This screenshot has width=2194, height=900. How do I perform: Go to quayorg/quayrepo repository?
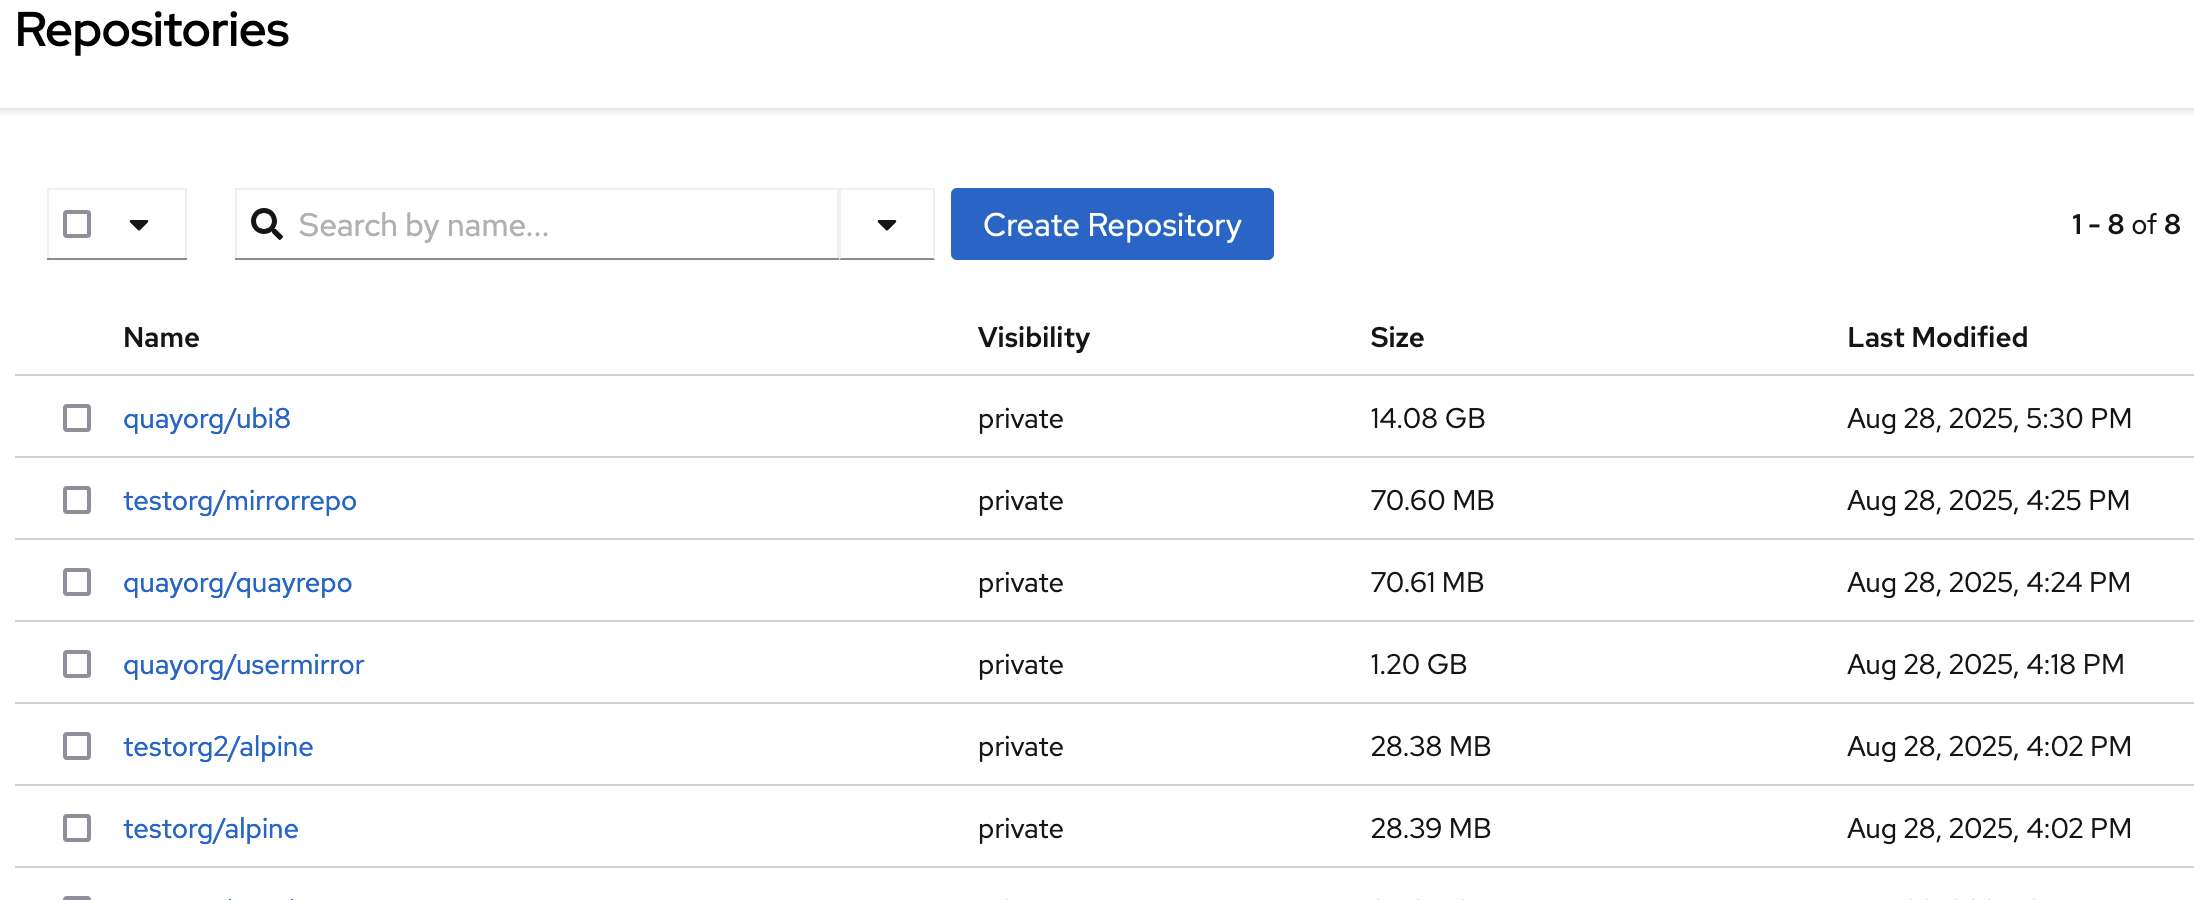(x=238, y=582)
